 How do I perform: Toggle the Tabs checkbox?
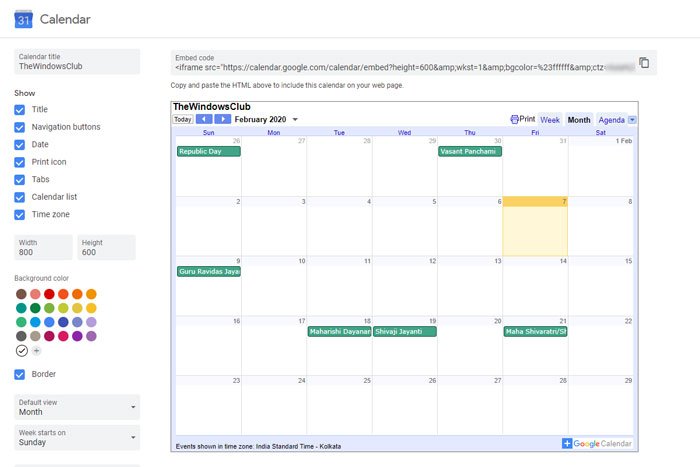[20, 180]
